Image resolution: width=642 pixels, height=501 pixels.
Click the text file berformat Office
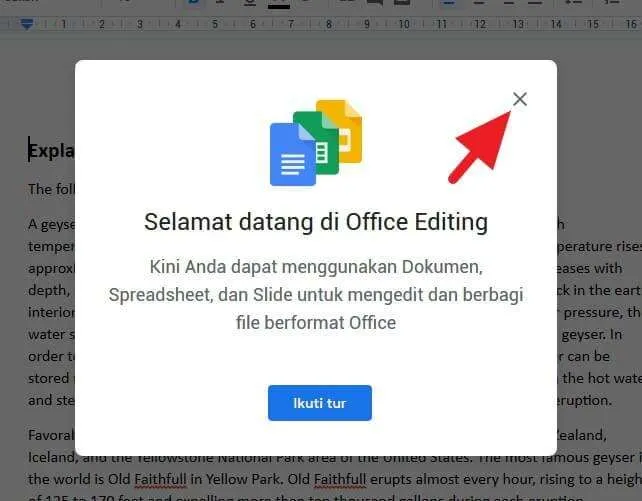pyautogui.click(x=316, y=323)
